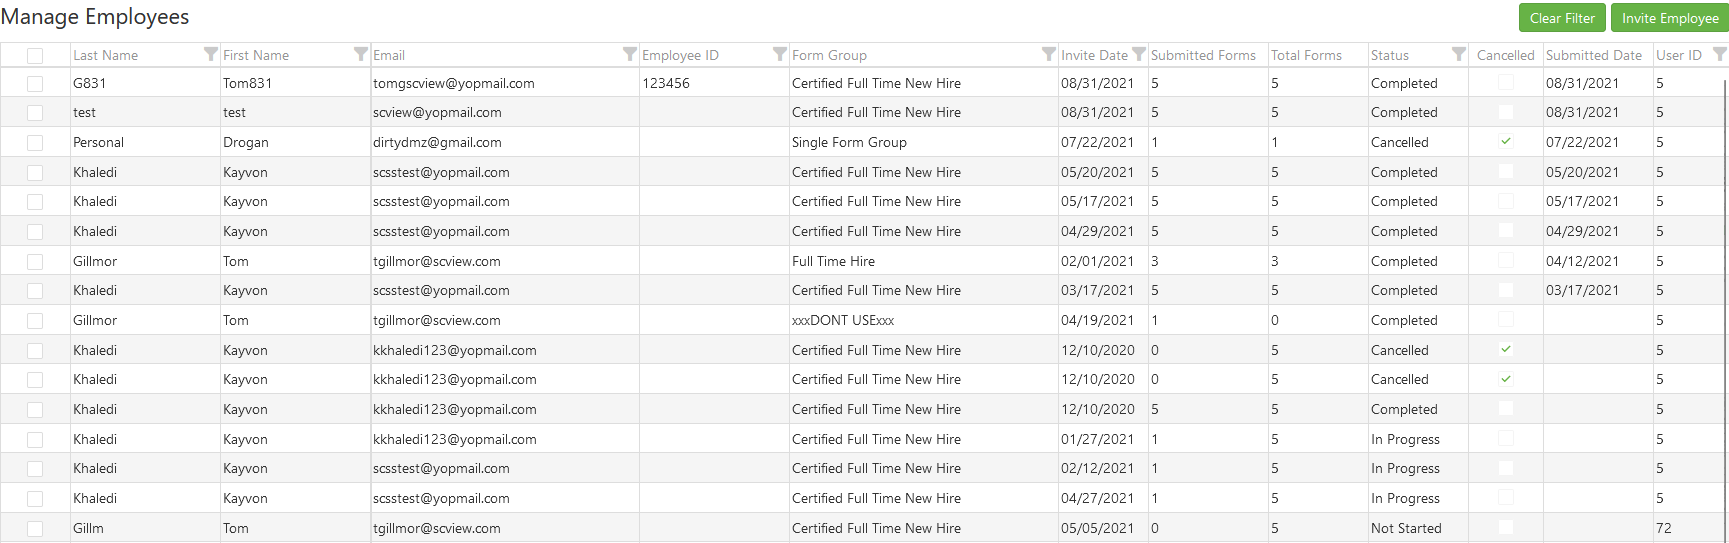The width and height of the screenshot is (1729, 543).
Task: Open the Email column filter icon
Action: point(629,54)
